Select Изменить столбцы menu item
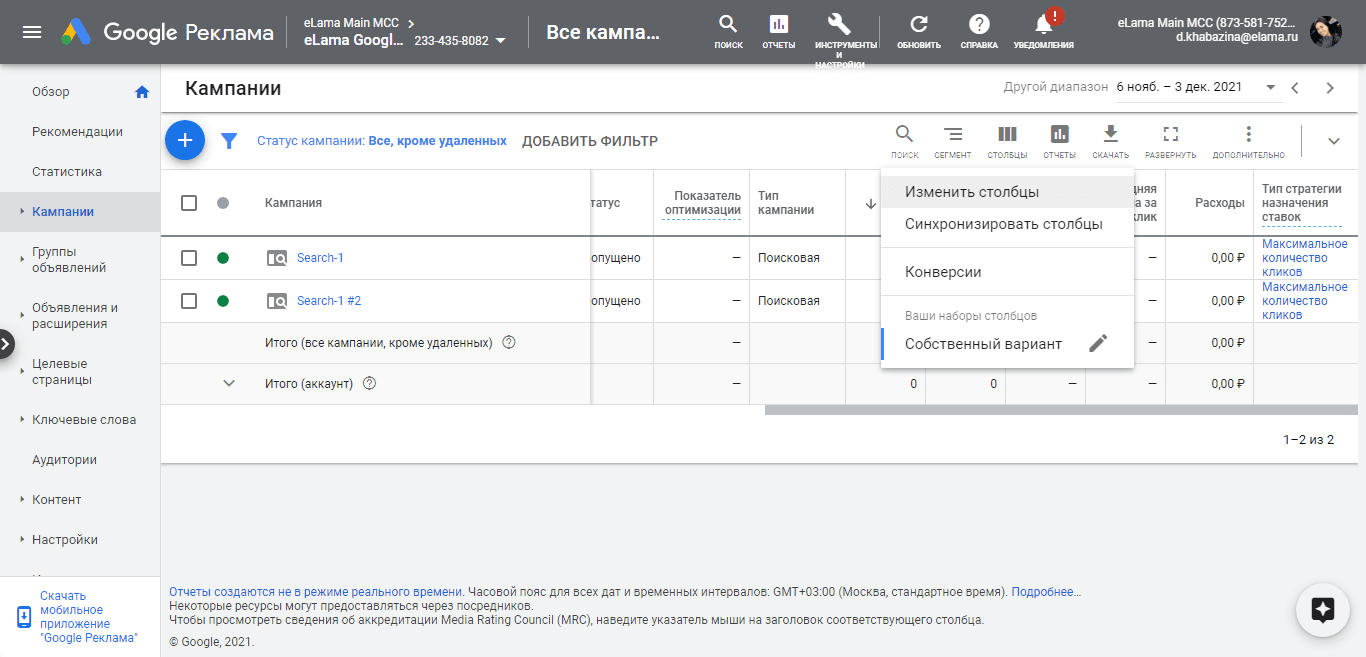Viewport: 1366px width, 657px height. (x=1007, y=192)
